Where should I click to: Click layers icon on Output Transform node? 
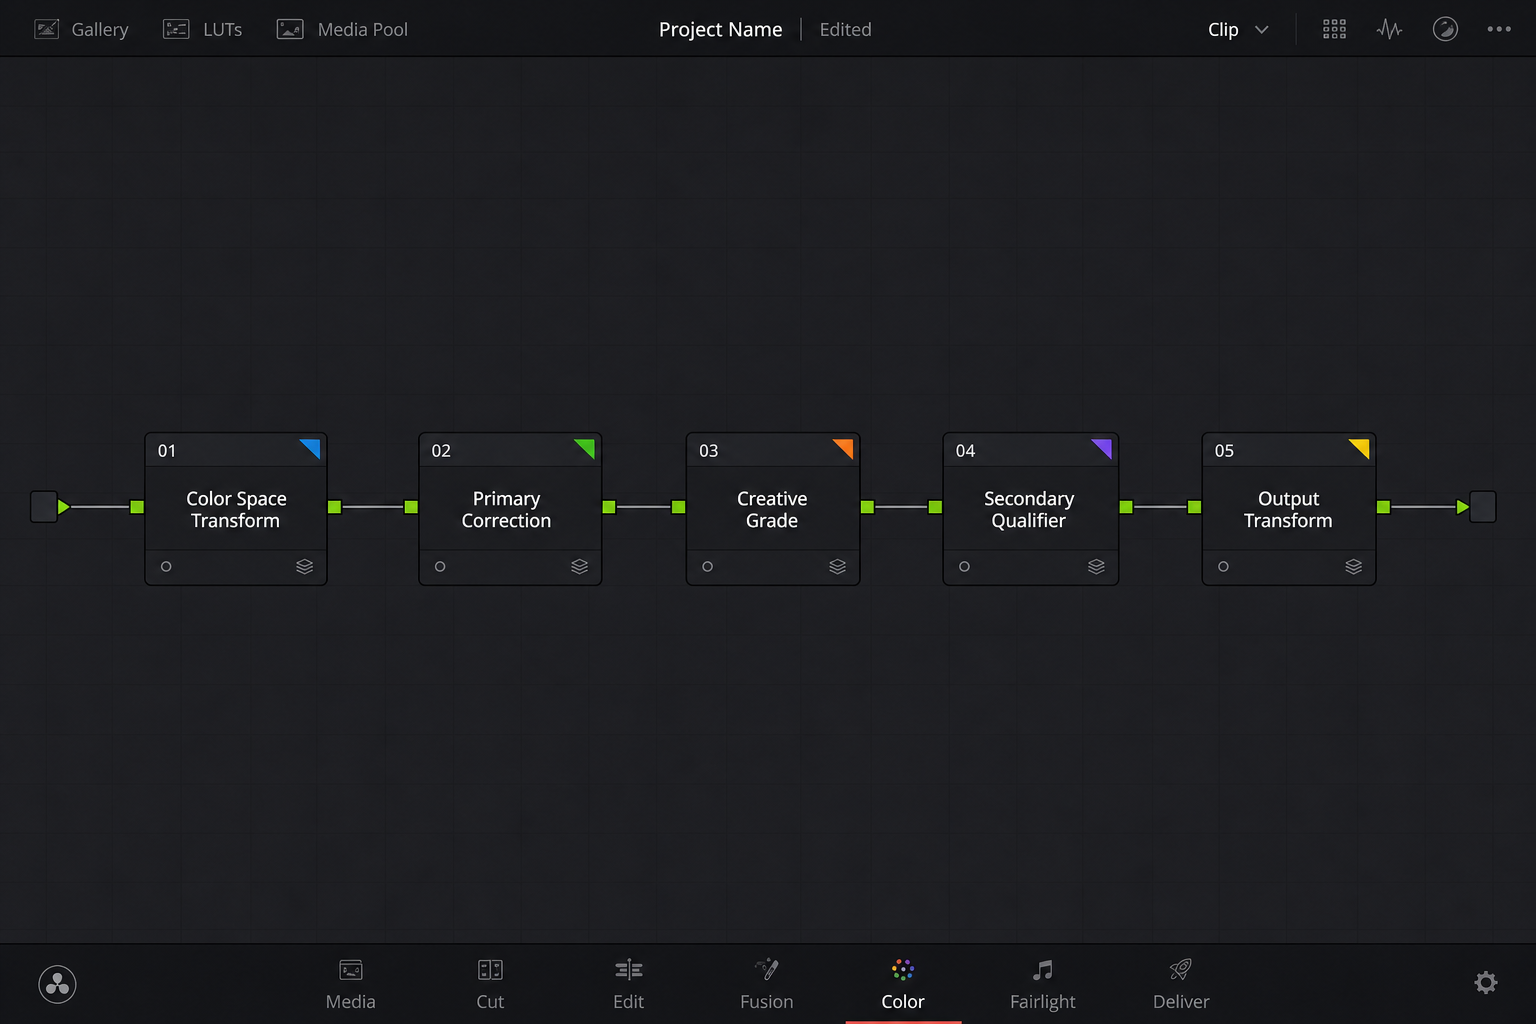(x=1354, y=566)
